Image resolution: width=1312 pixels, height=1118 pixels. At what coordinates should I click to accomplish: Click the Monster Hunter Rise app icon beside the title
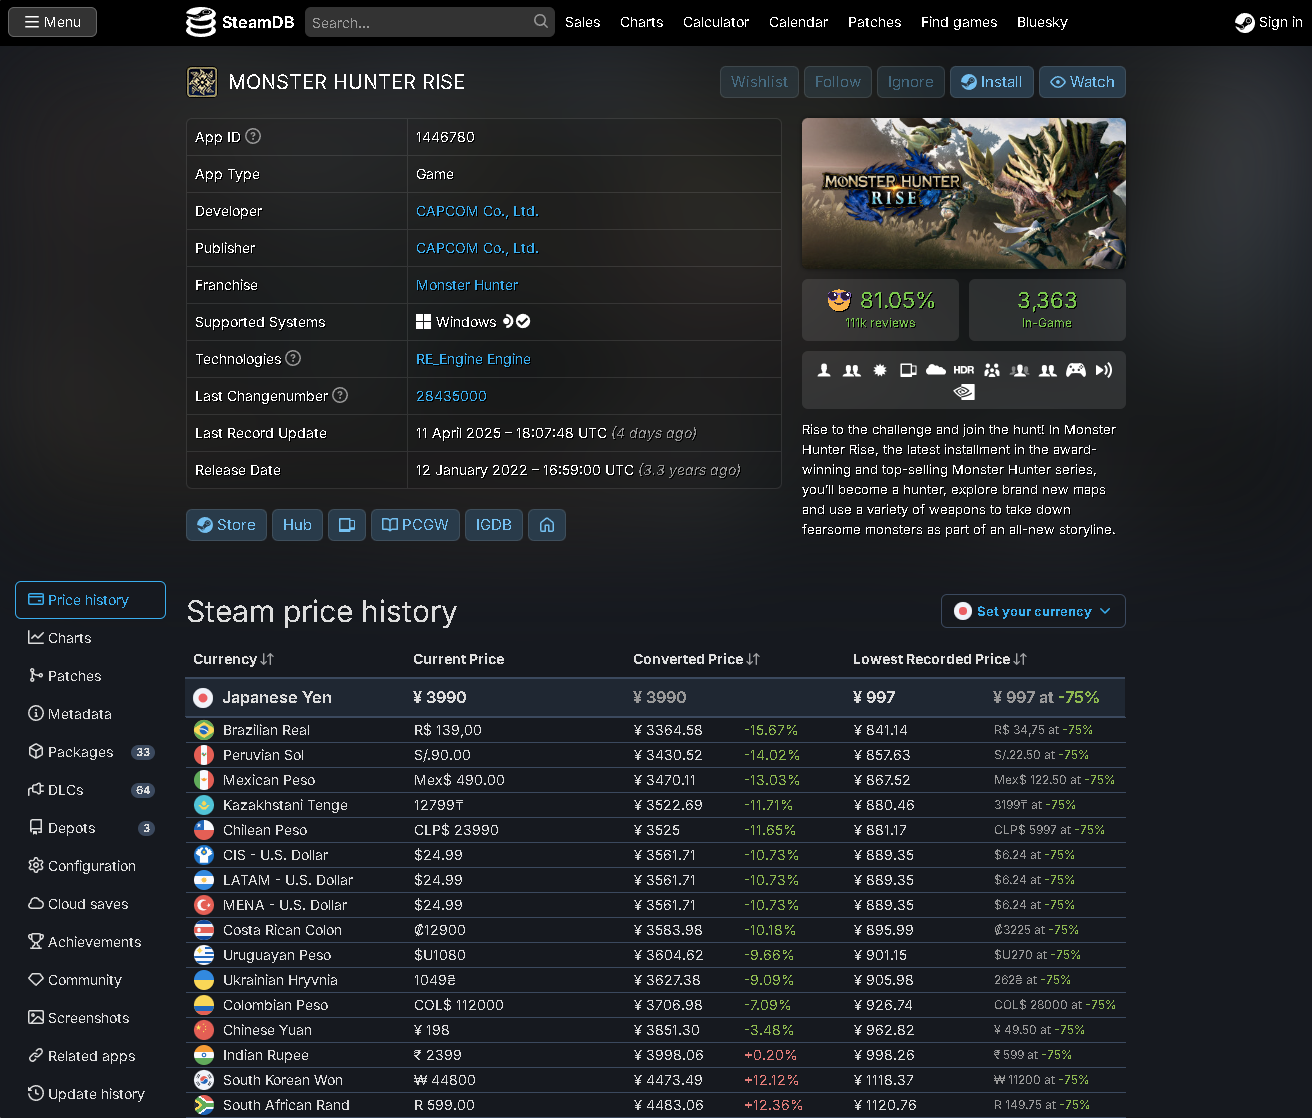(x=202, y=82)
